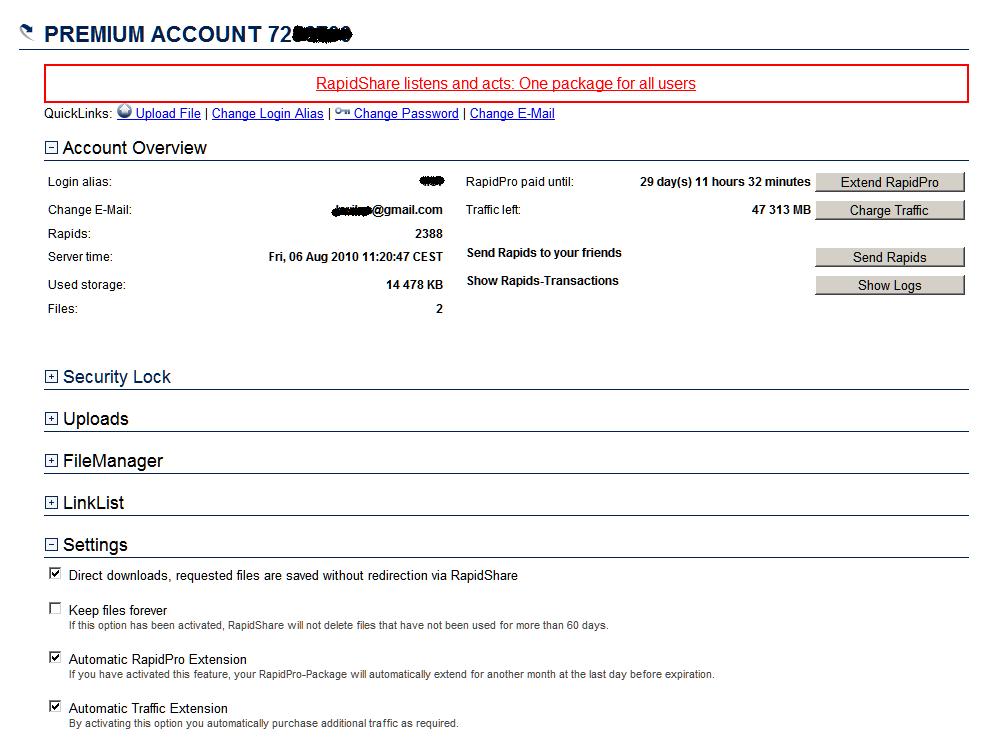Disable Automatic RapidPro Extension checkbox
Image resolution: width=997 pixels, height=753 pixels.
[55, 658]
